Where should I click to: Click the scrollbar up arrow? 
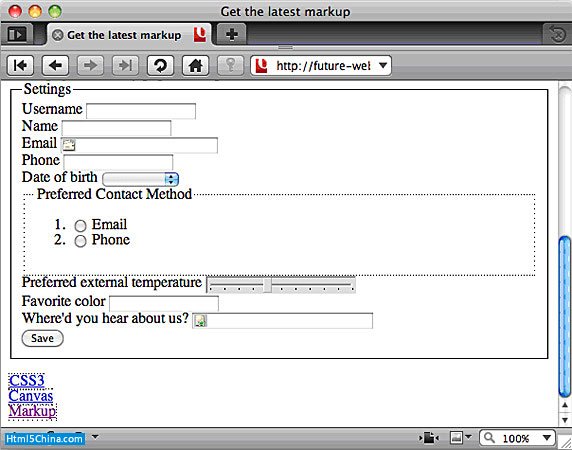click(565, 405)
